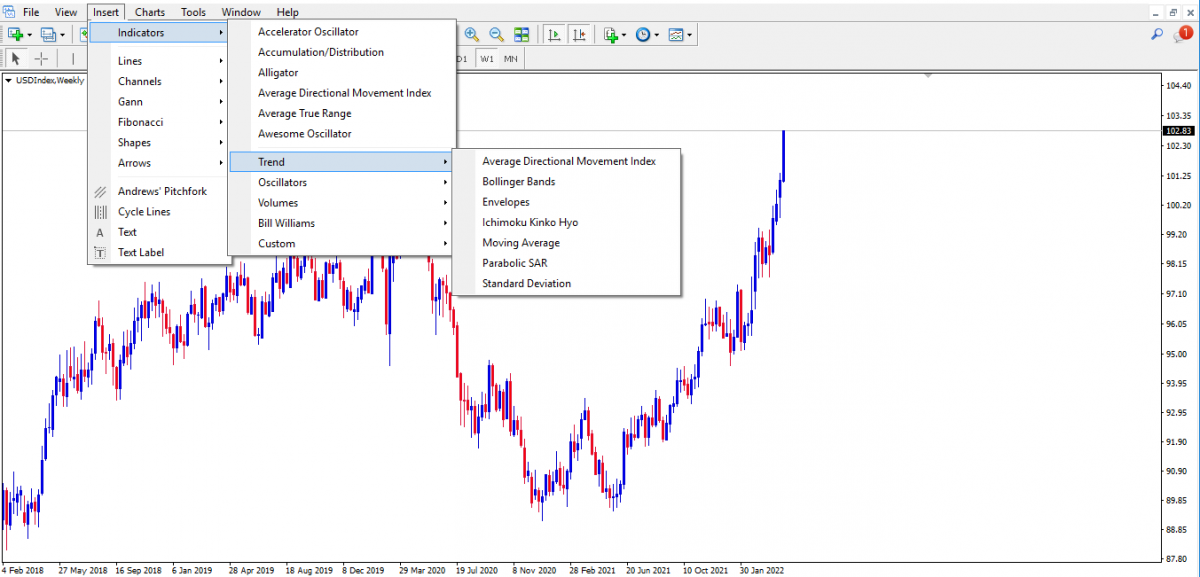Viewport: 1200px width, 577px height.
Task: Click the MN monthly timeframe button
Action: (x=510, y=59)
